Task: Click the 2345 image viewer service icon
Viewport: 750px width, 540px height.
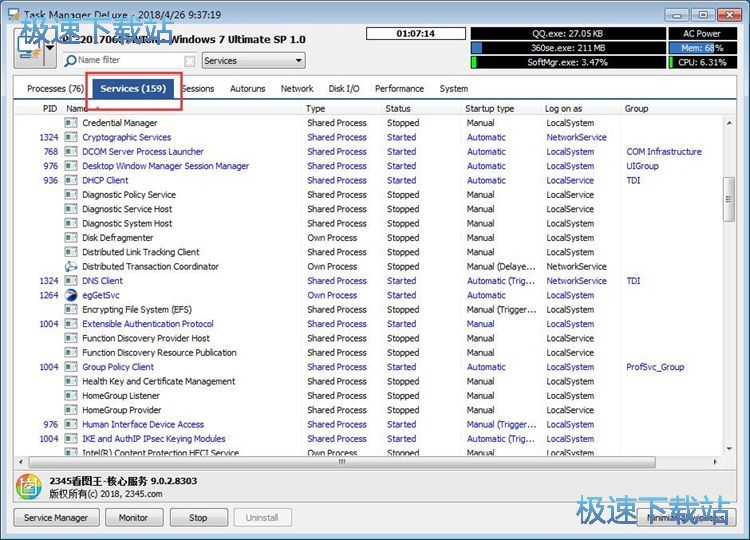Action: tap(28, 487)
